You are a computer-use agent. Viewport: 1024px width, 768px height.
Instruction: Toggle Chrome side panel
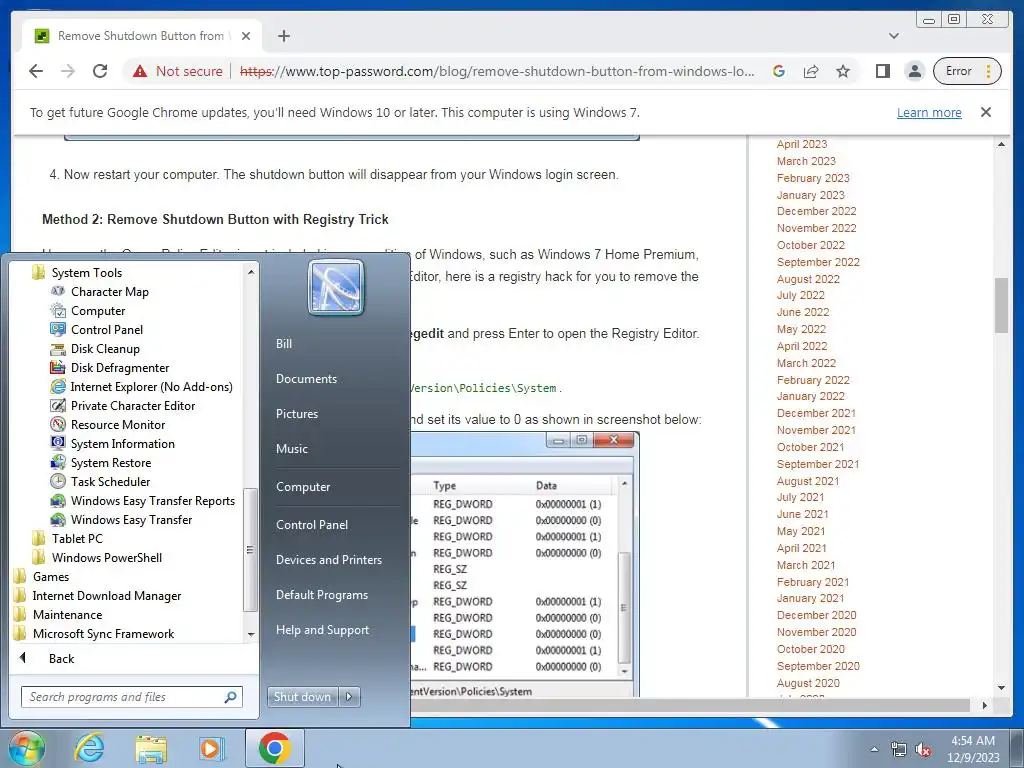(x=883, y=71)
